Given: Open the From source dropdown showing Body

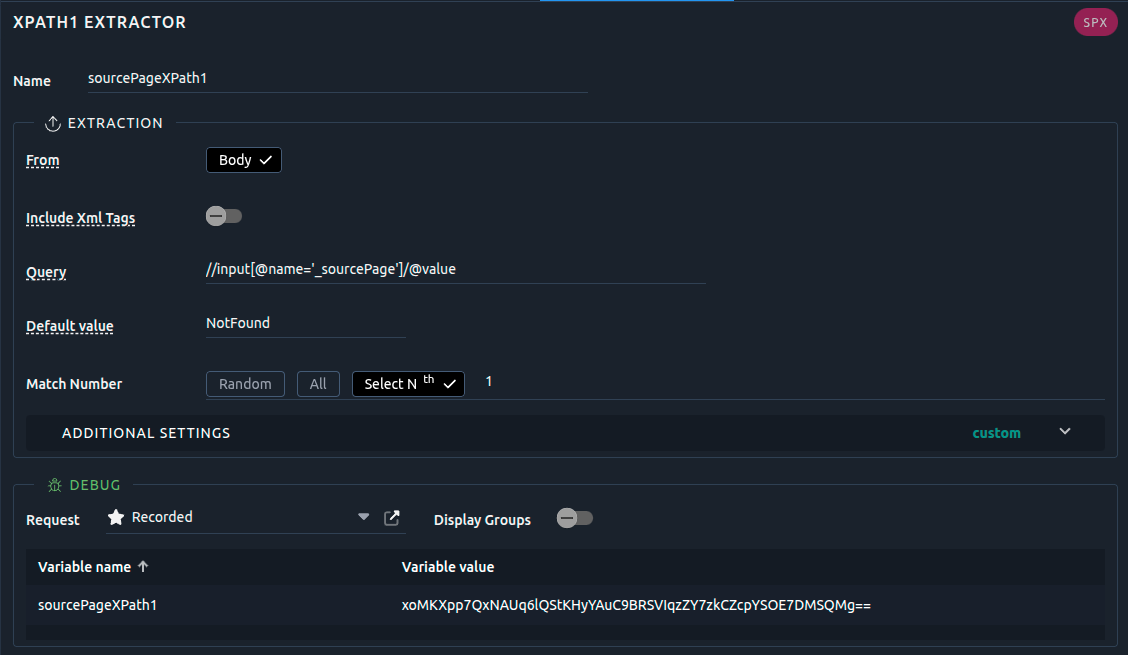Looking at the screenshot, I should 243,159.
